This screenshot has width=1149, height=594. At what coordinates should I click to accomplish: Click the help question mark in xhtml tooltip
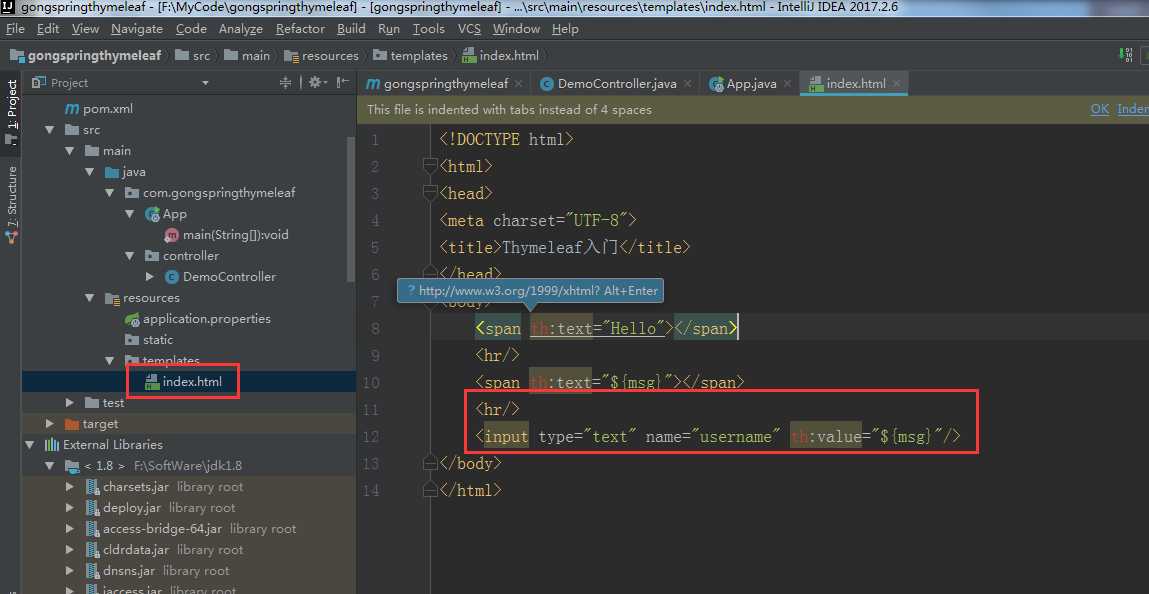pyautogui.click(x=411, y=291)
